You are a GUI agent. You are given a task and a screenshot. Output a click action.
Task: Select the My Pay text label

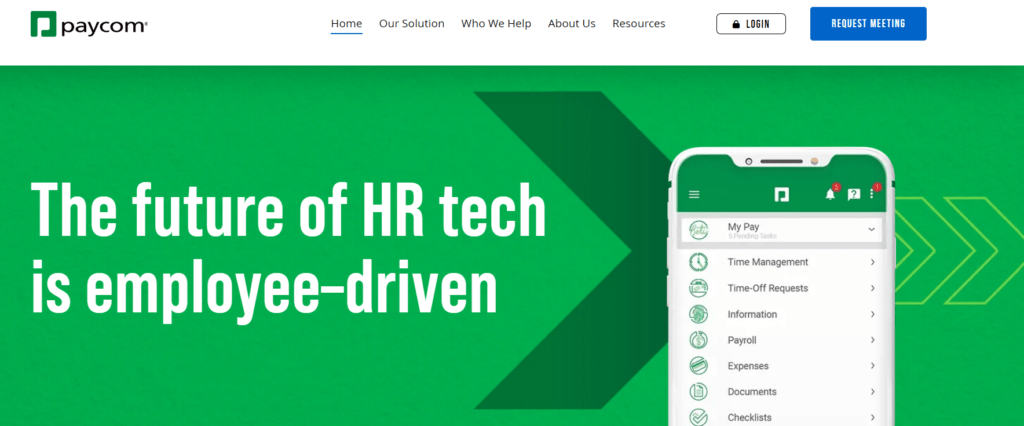[x=743, y=227]
